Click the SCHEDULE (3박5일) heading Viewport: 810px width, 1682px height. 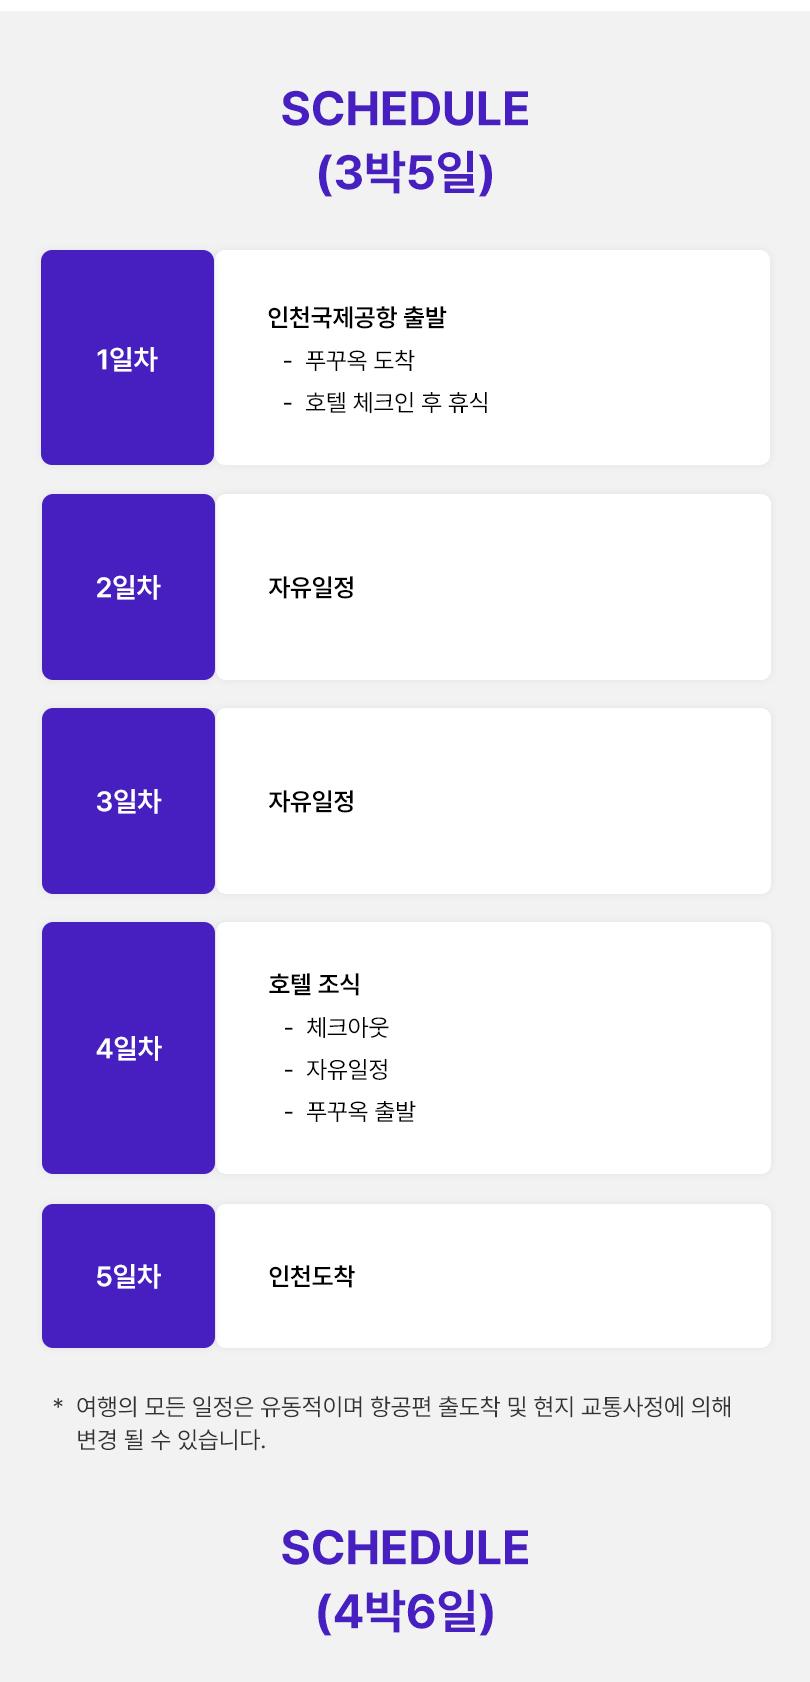point(405,141)
